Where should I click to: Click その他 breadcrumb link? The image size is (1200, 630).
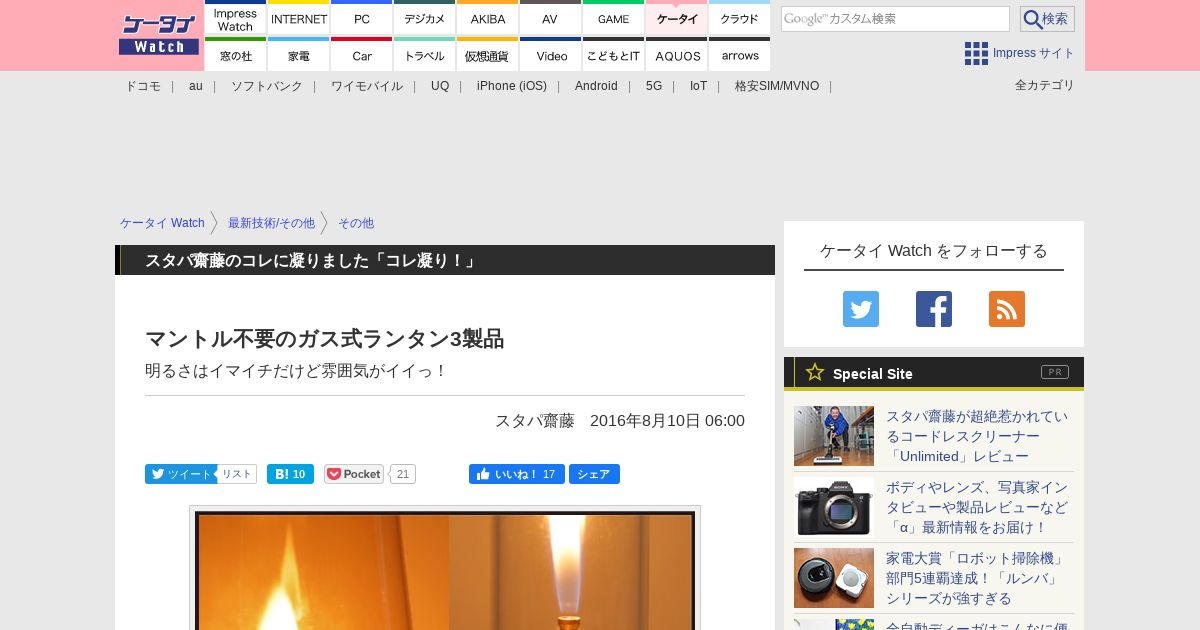pyautogui.click(x=356, y=223)
